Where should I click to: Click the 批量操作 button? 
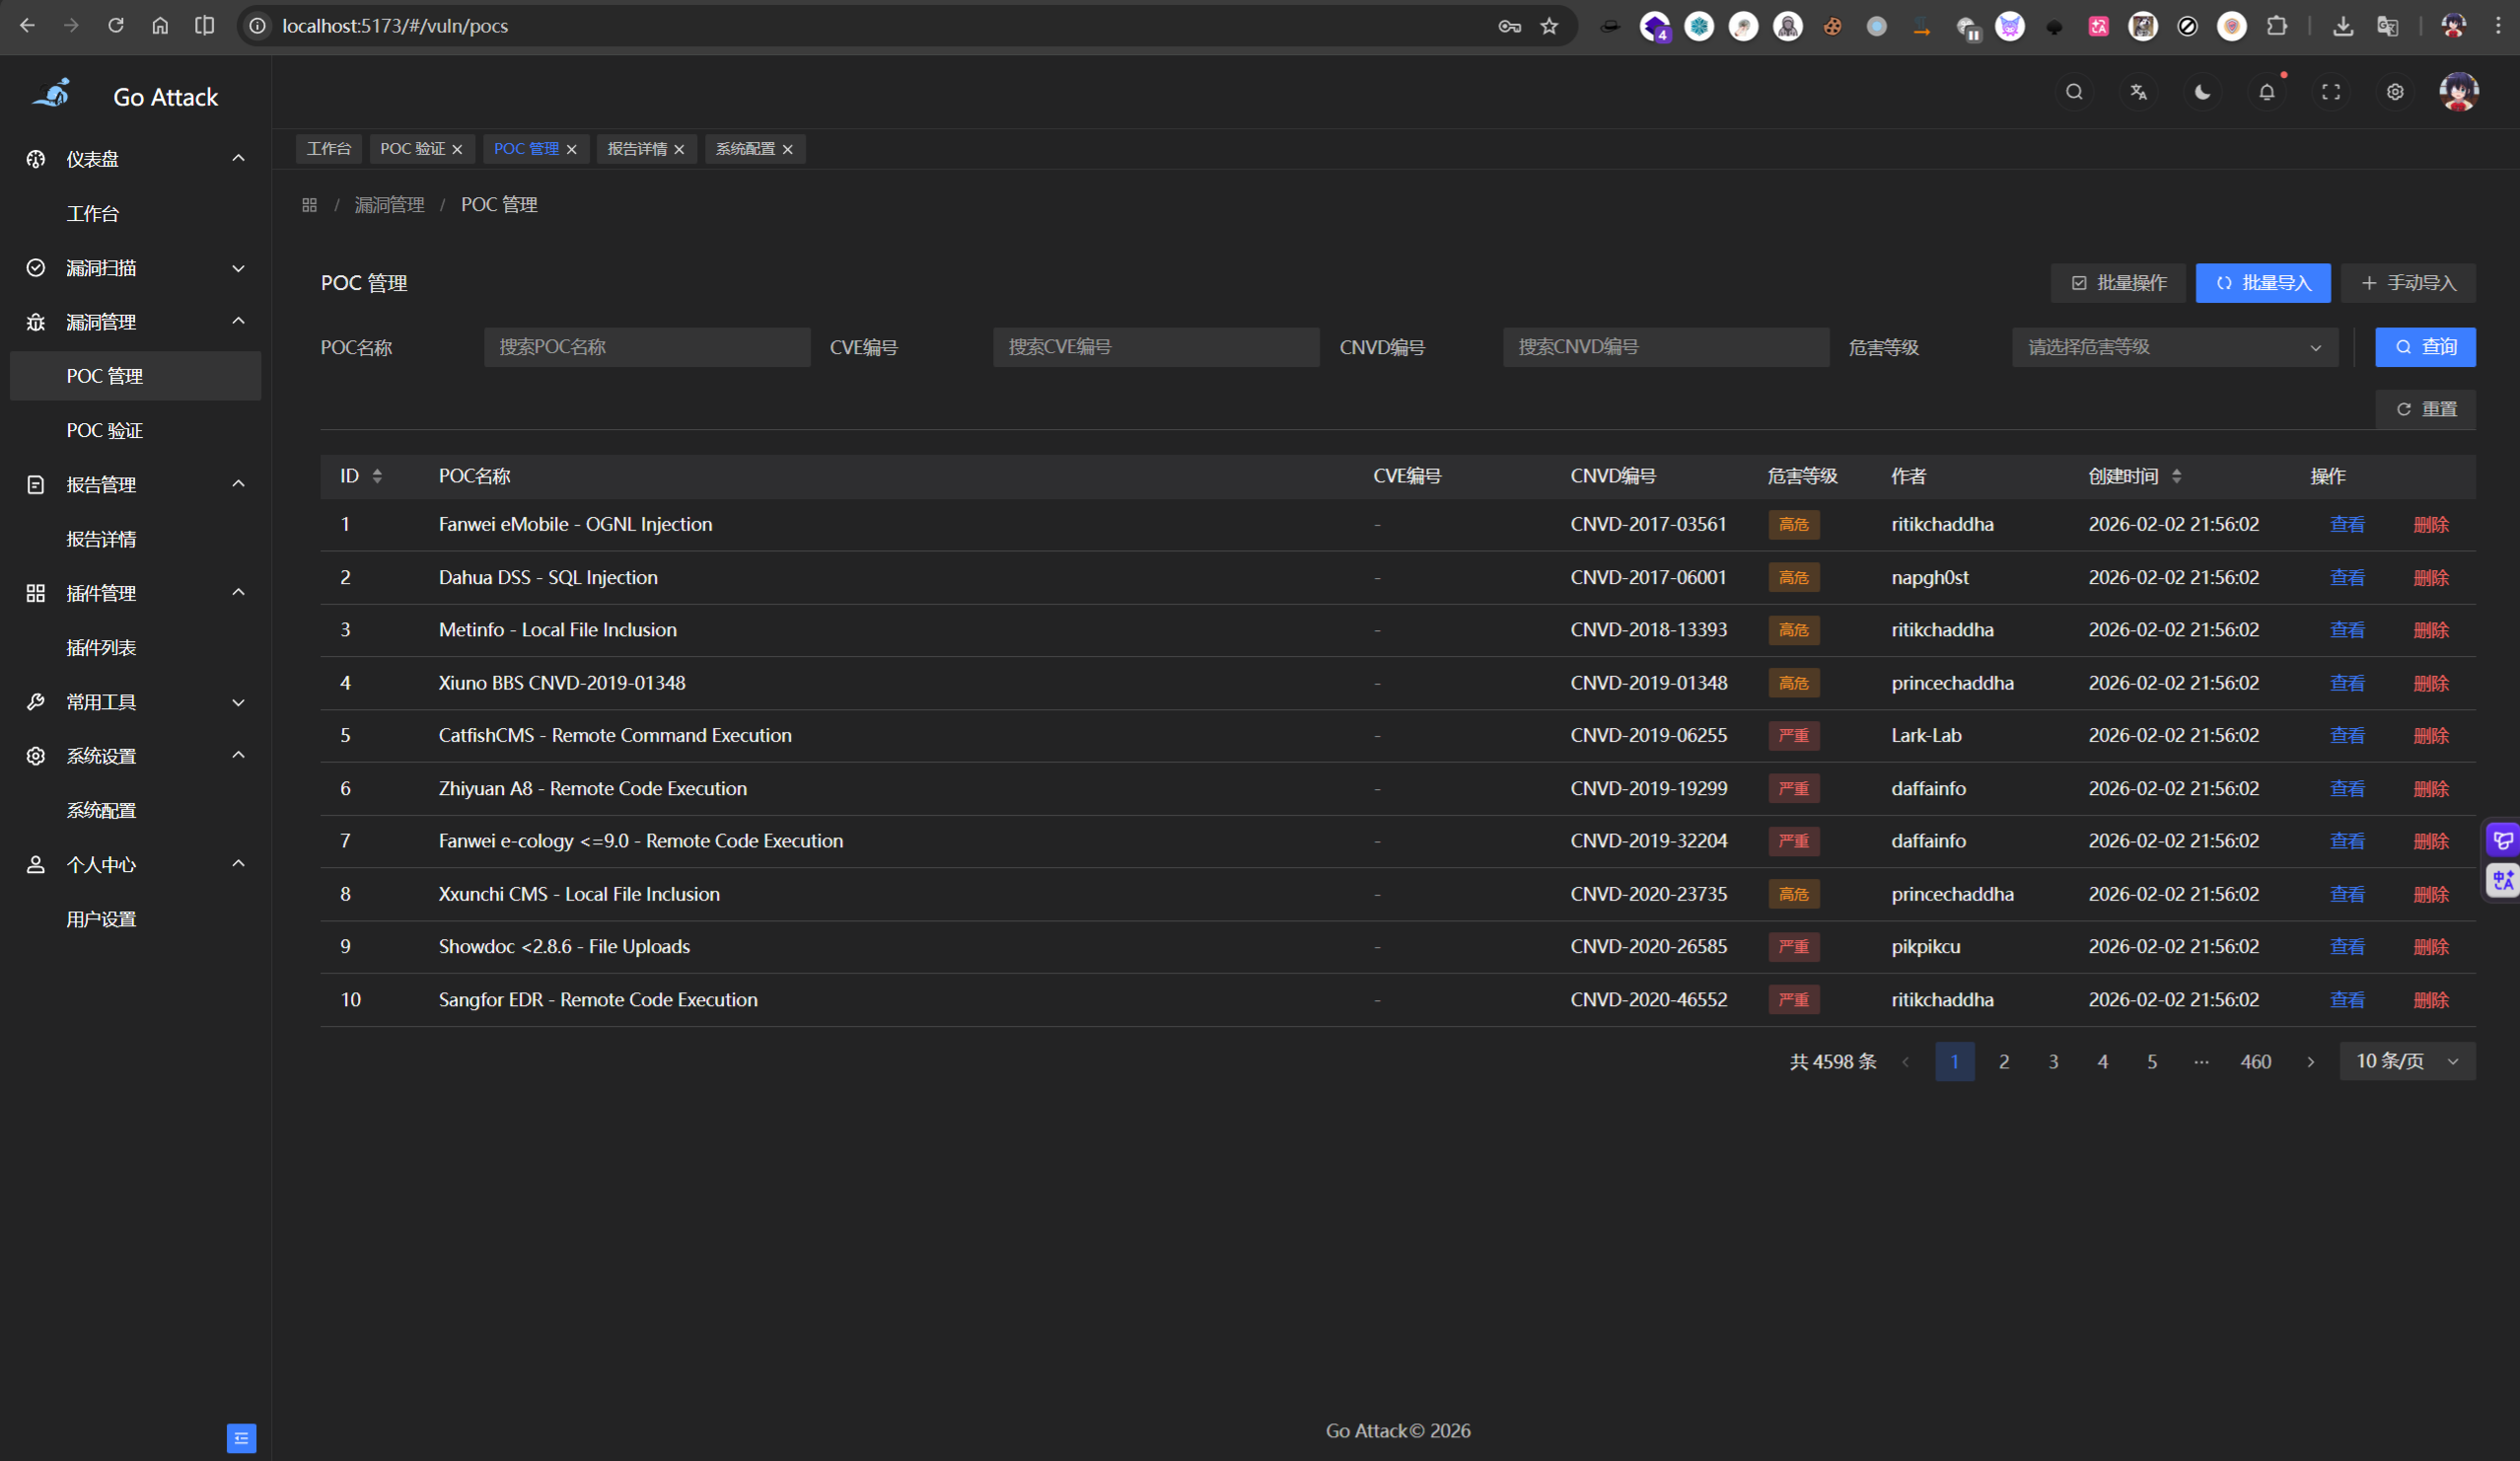(2119, 283)
